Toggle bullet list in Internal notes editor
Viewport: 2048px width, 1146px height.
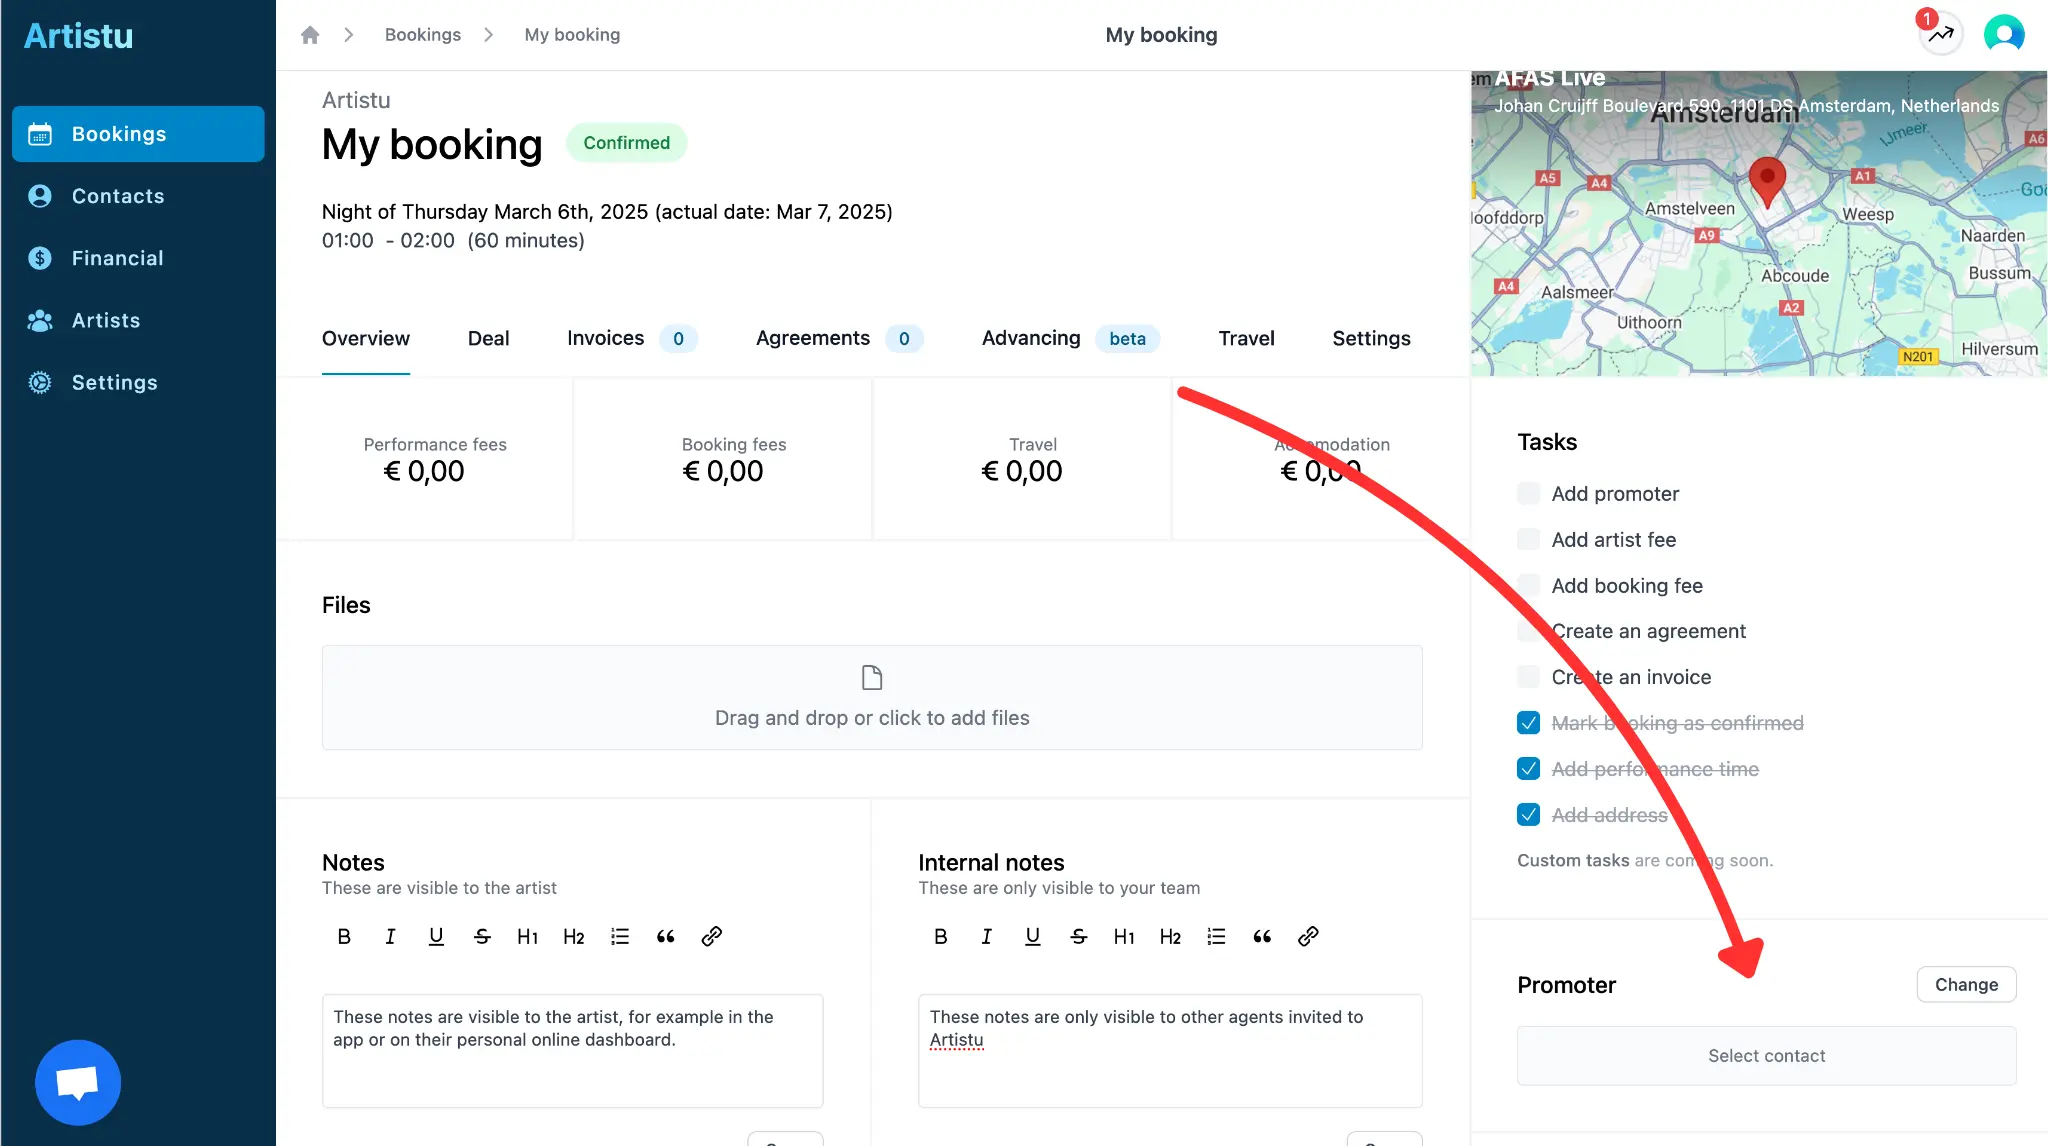pos(1216,937)
